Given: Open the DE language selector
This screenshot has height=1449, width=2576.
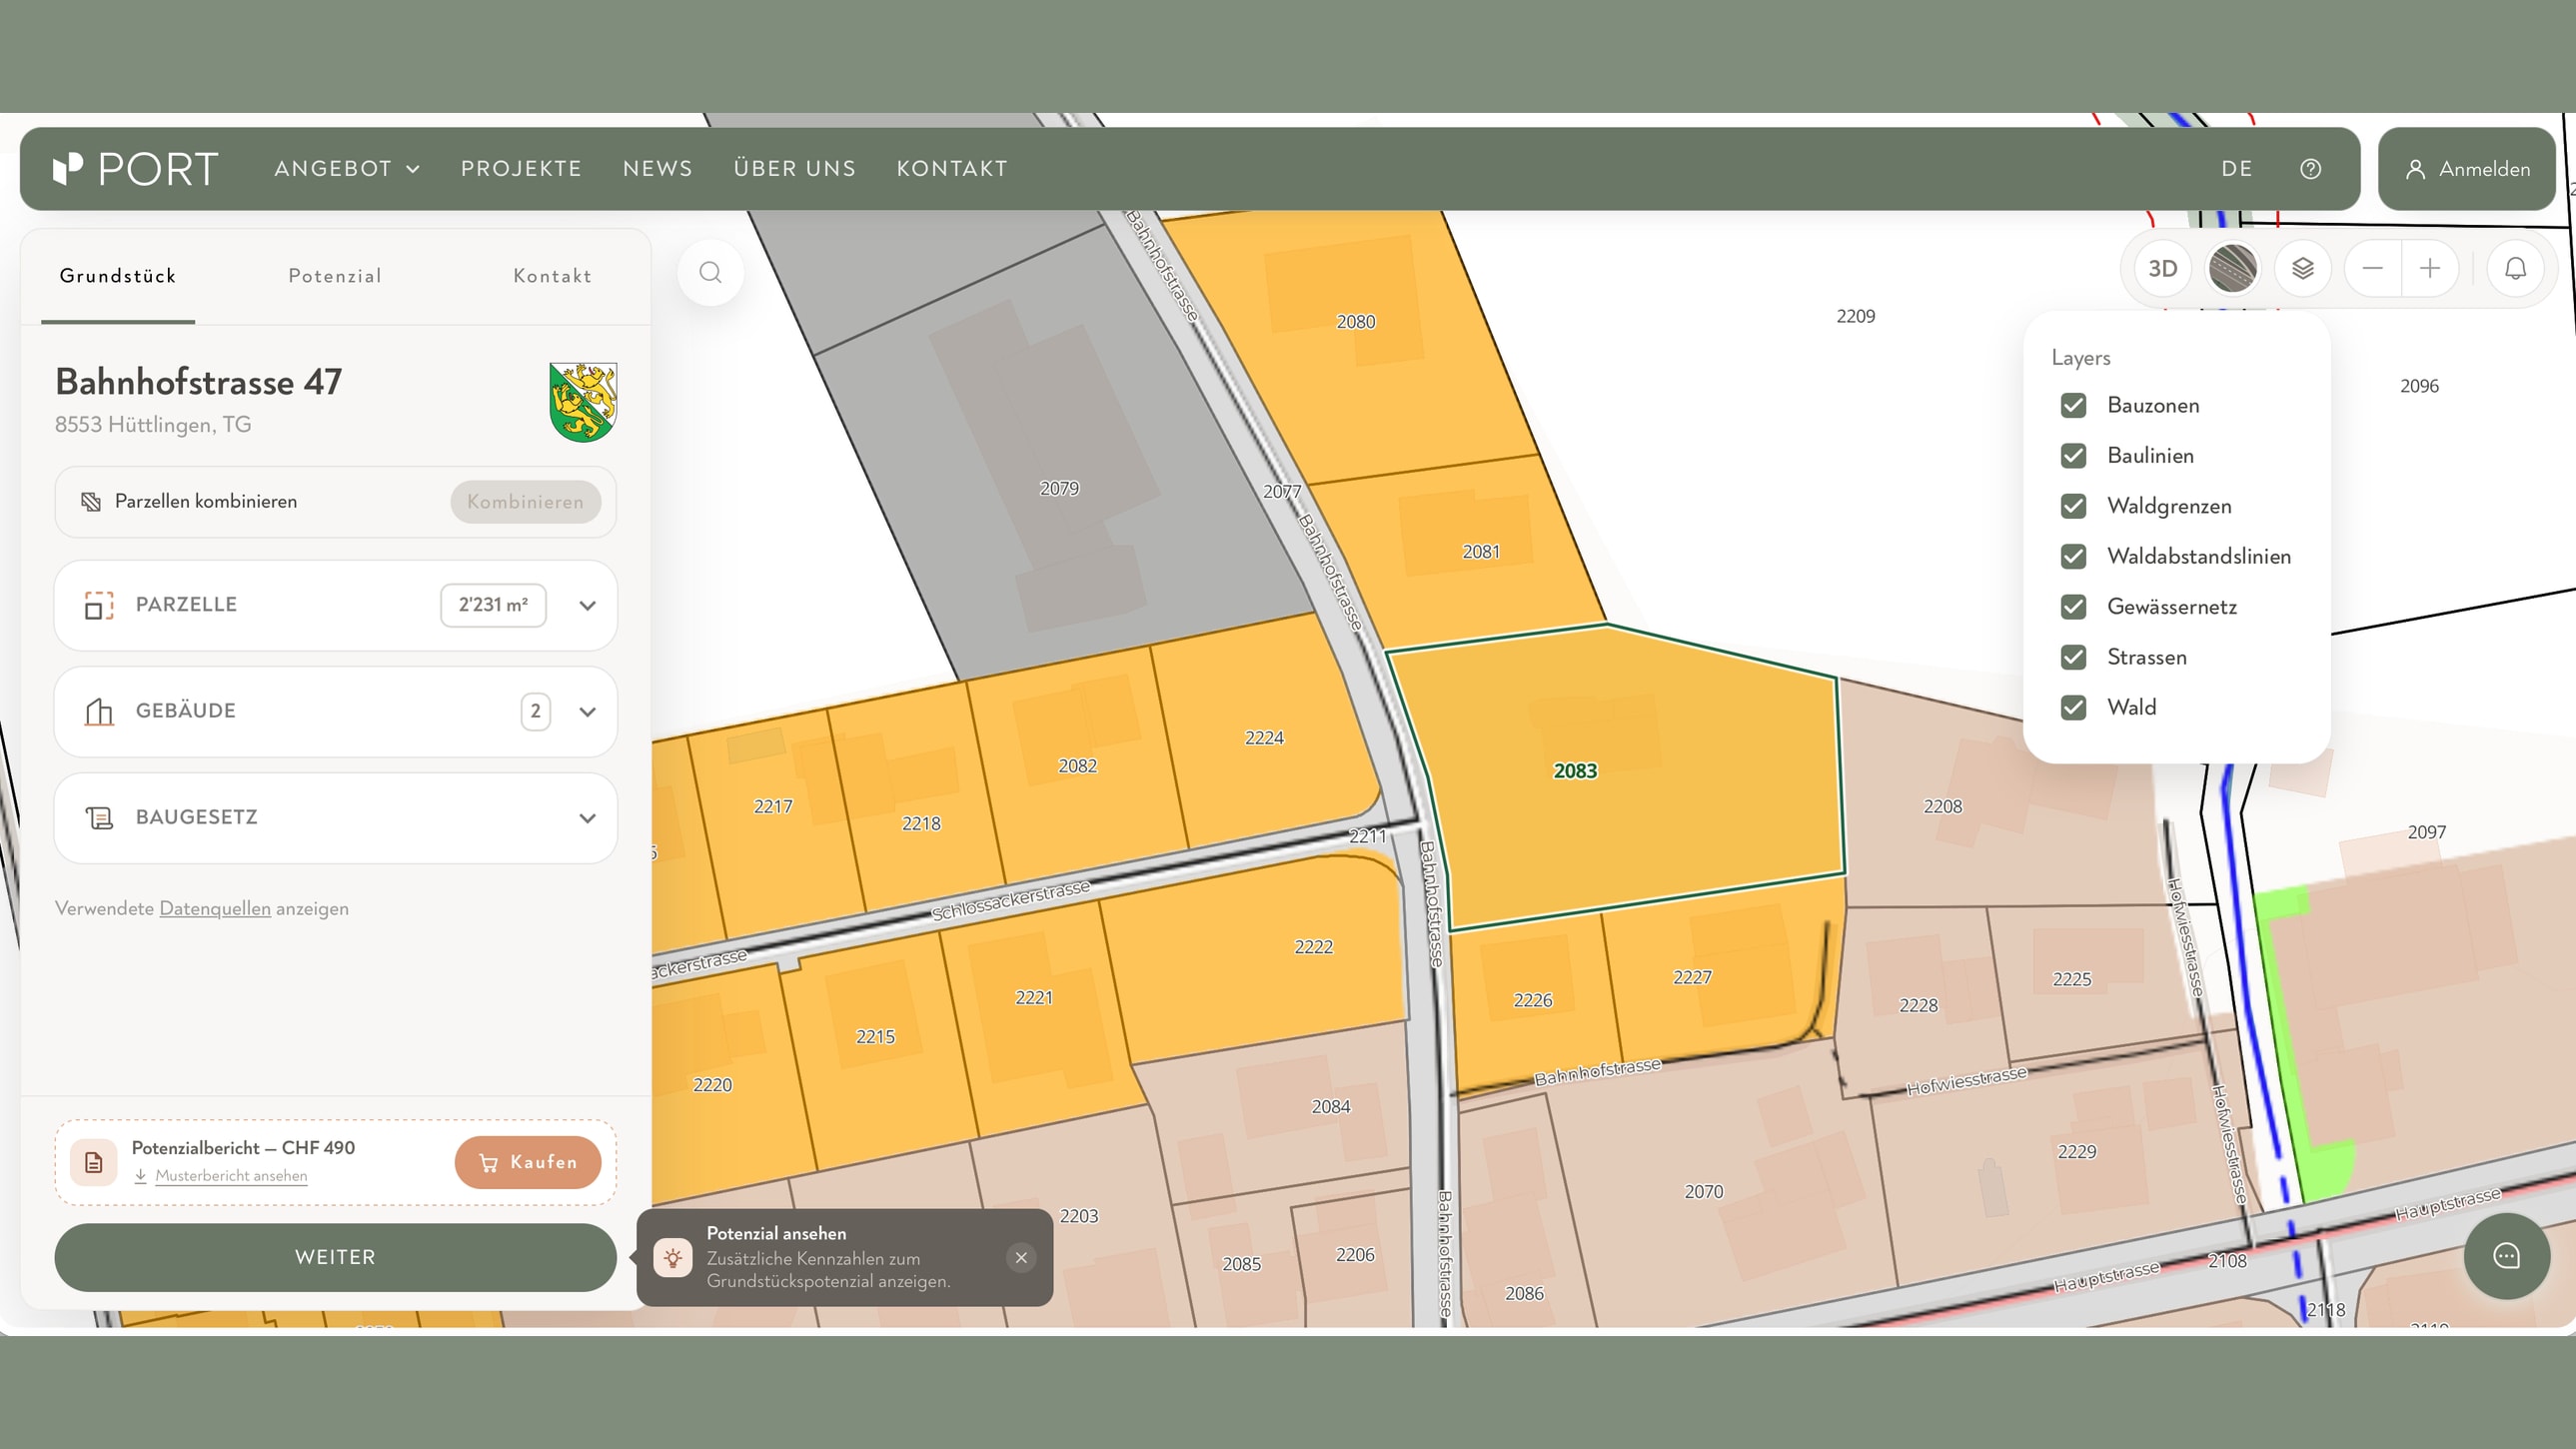Looking at the screenshot, I should [x=2237, y=169].
